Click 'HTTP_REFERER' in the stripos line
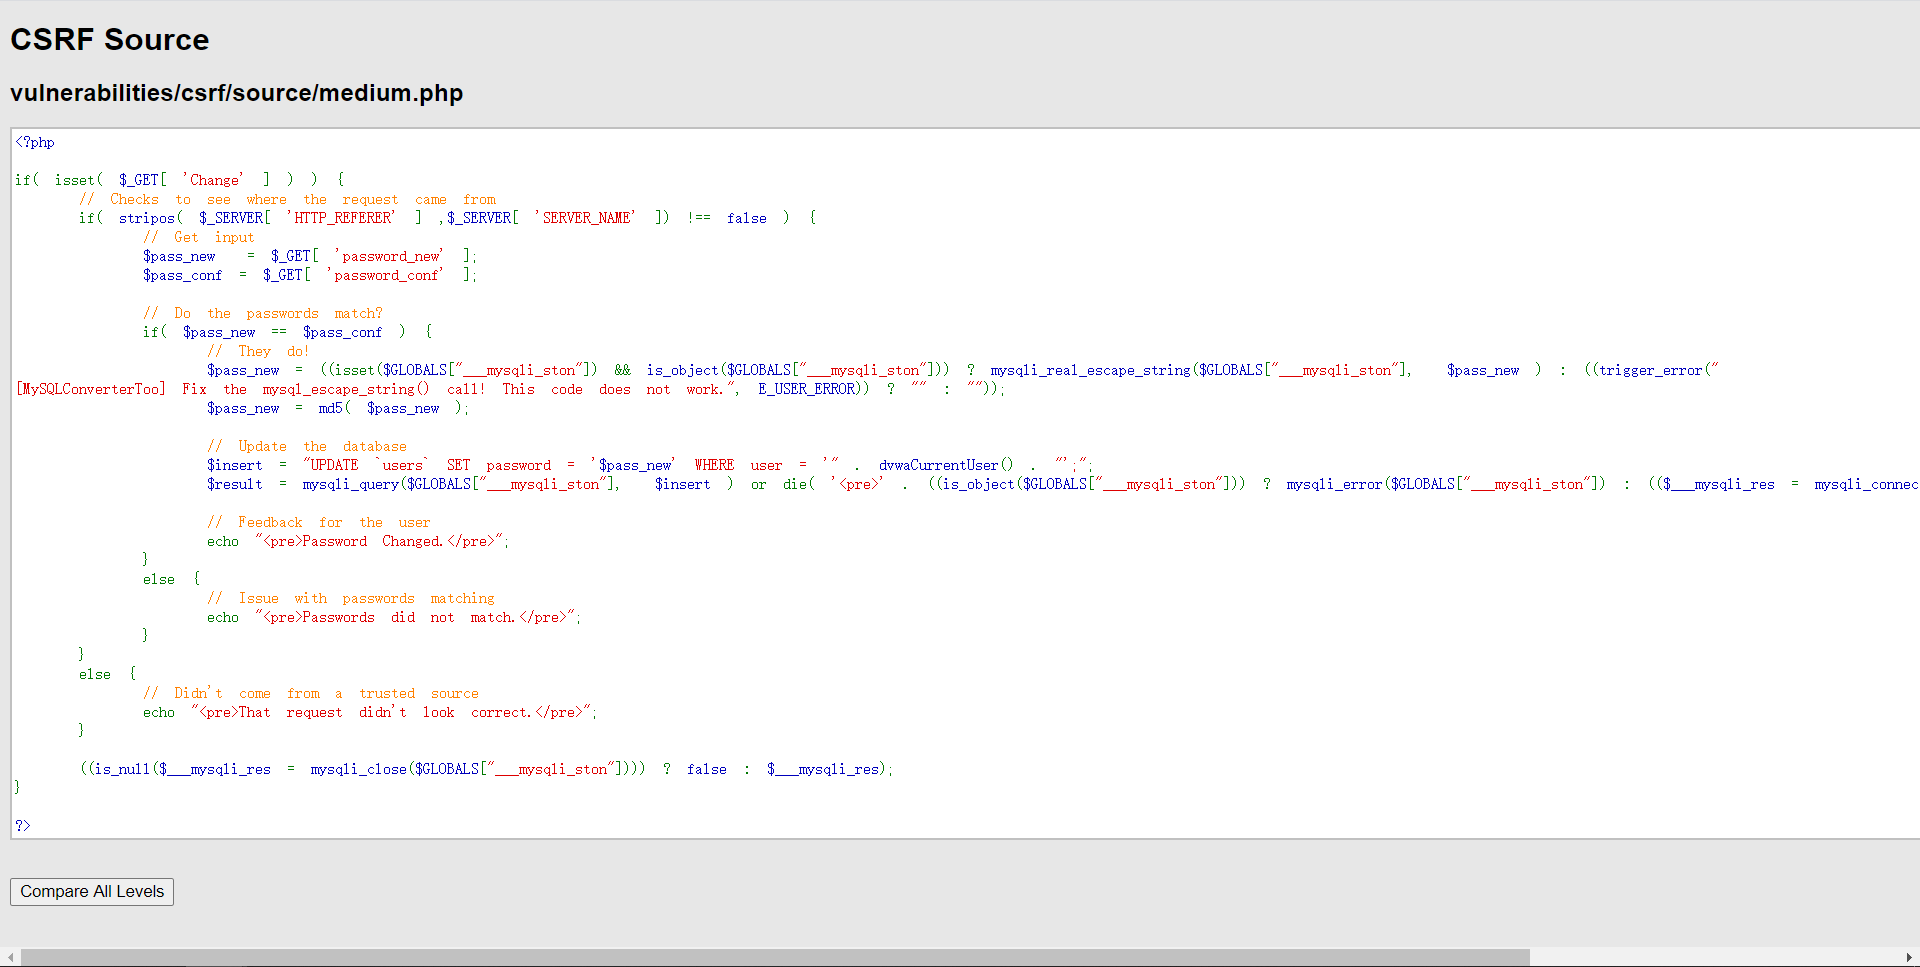Viewport: 1920px width, 967px height. pos(341,218)
